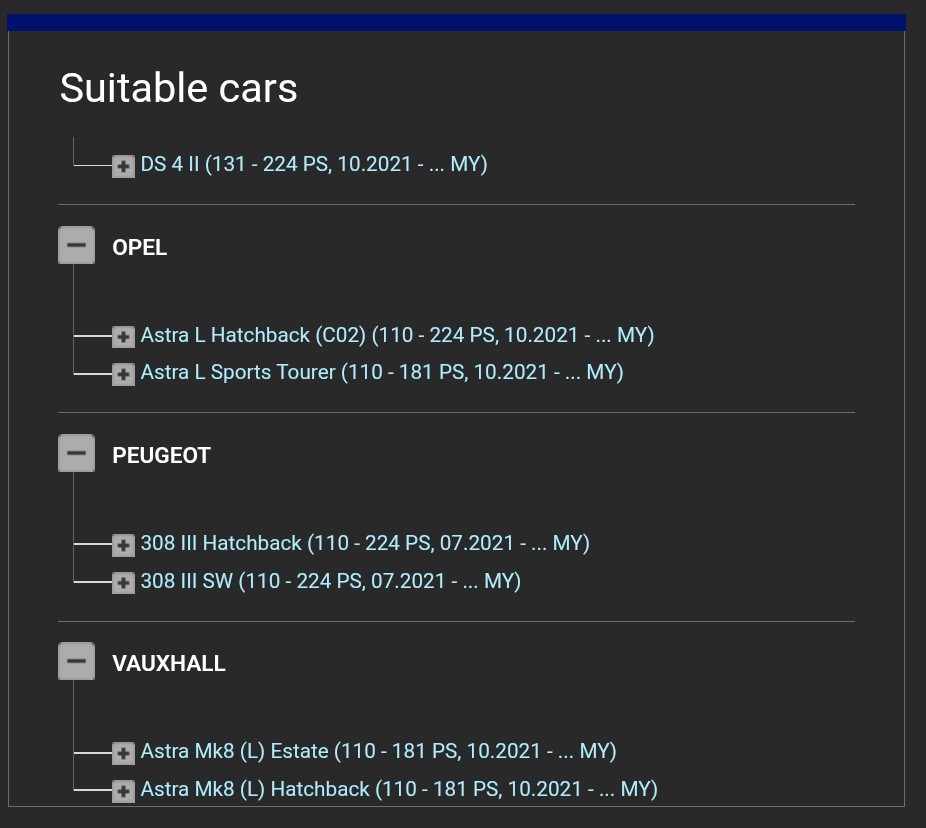Collapse the PEUGEOT brand section

coord(77,454)
